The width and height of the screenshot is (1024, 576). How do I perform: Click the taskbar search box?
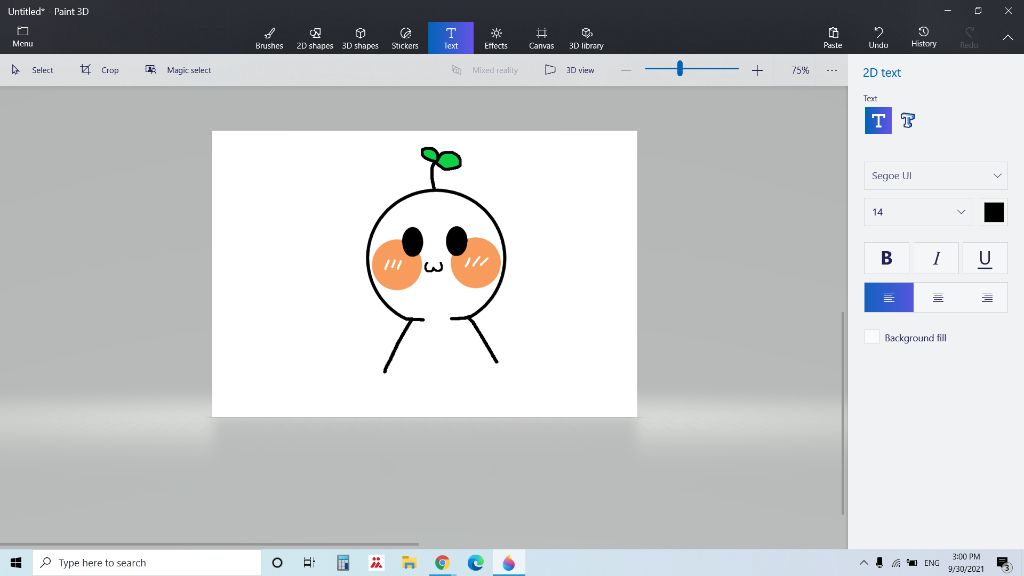pyautogui.click(x=147, y=562)
